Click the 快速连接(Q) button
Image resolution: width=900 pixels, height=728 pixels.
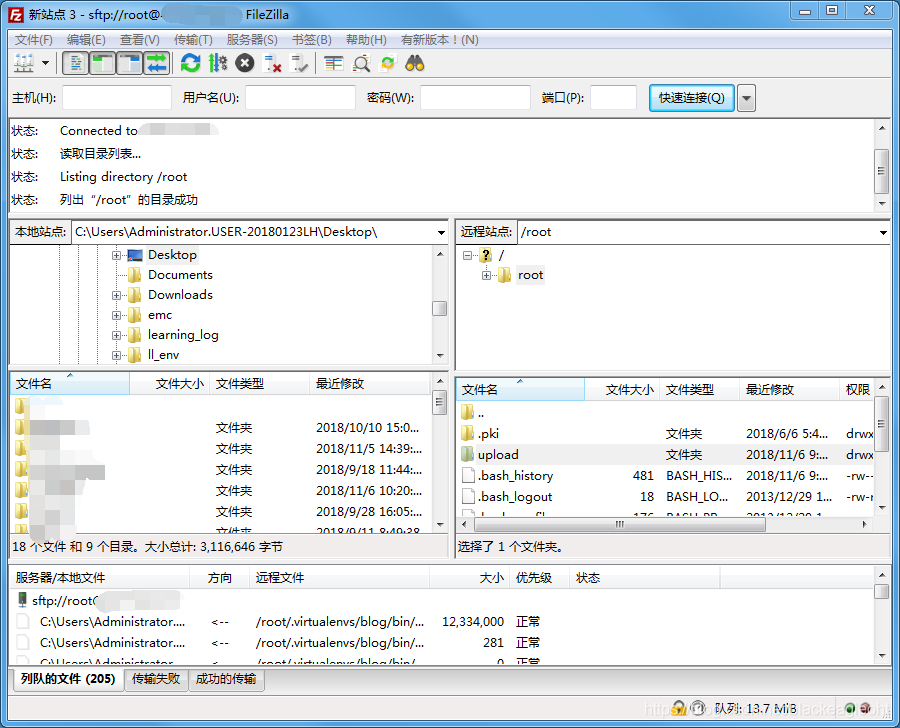[692, 98]
